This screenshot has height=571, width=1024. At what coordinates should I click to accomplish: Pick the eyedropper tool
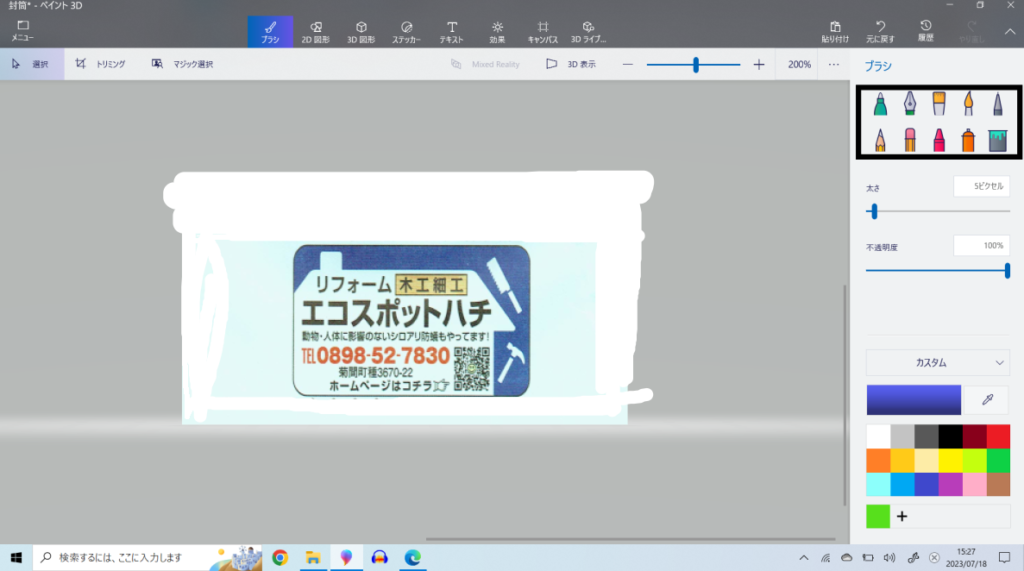click(x=987, y=399)
